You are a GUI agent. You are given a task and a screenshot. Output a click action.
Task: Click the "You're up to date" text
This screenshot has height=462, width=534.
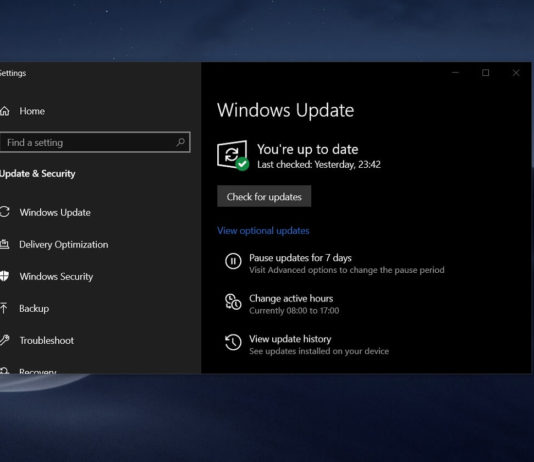pyautogui.click(x=308, y=149)
